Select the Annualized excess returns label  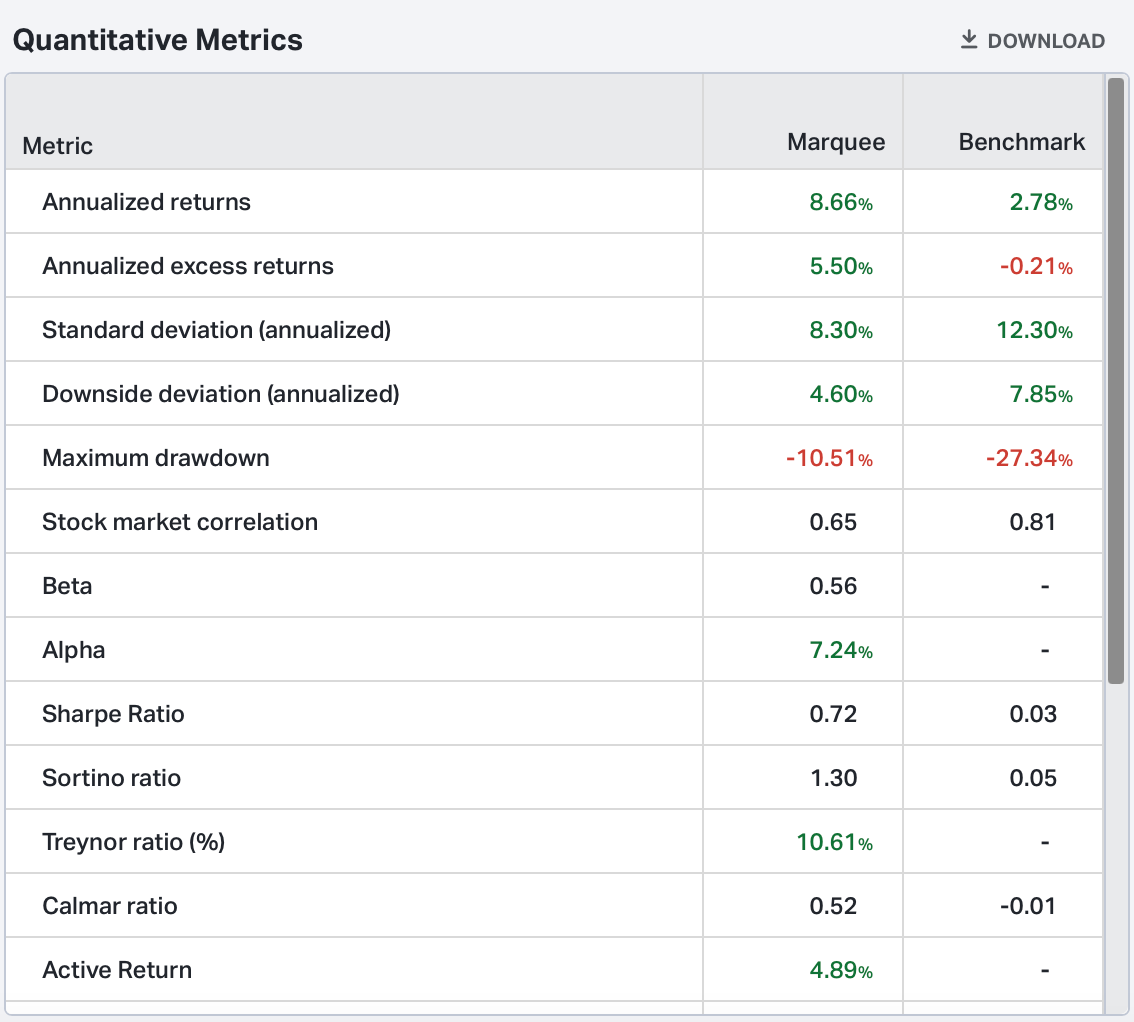point(188,266)
